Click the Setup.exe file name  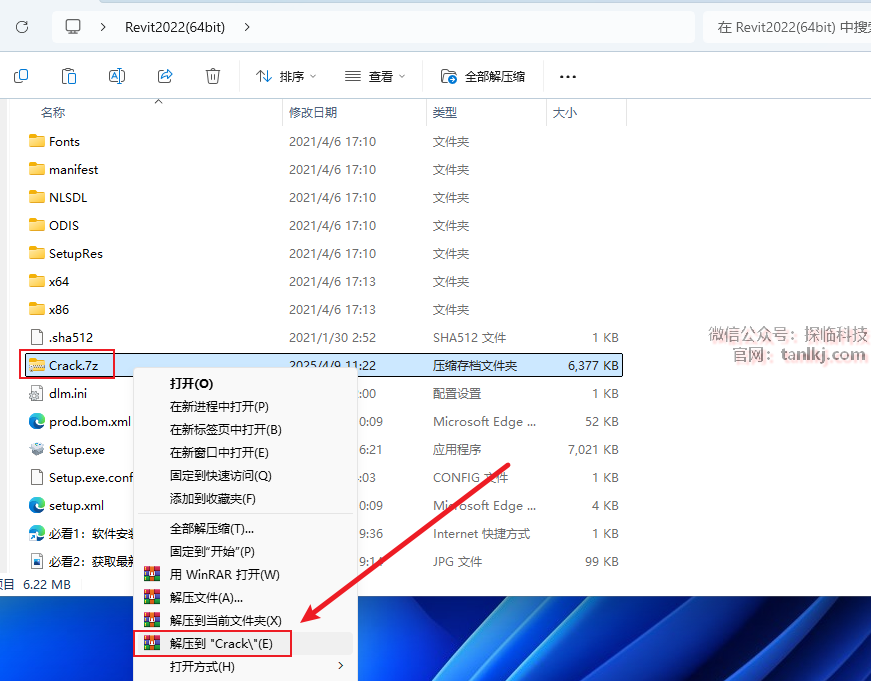tap(77, 449)
